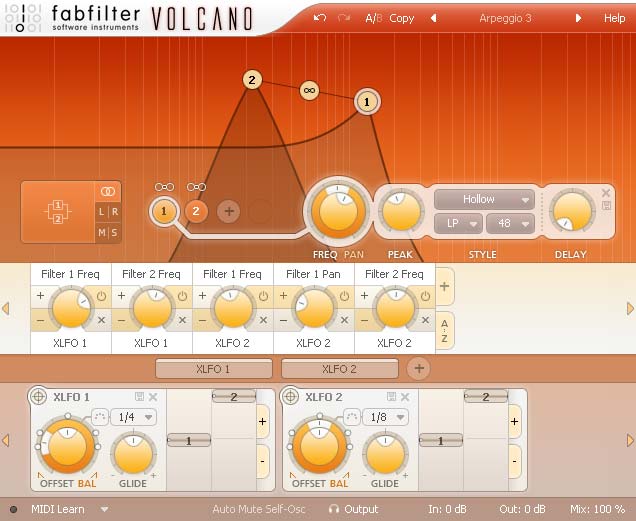Click plus on Filter 1 Pan slot
The width and height of the screenshot is (636, 521).
click(x=283, y=295)
